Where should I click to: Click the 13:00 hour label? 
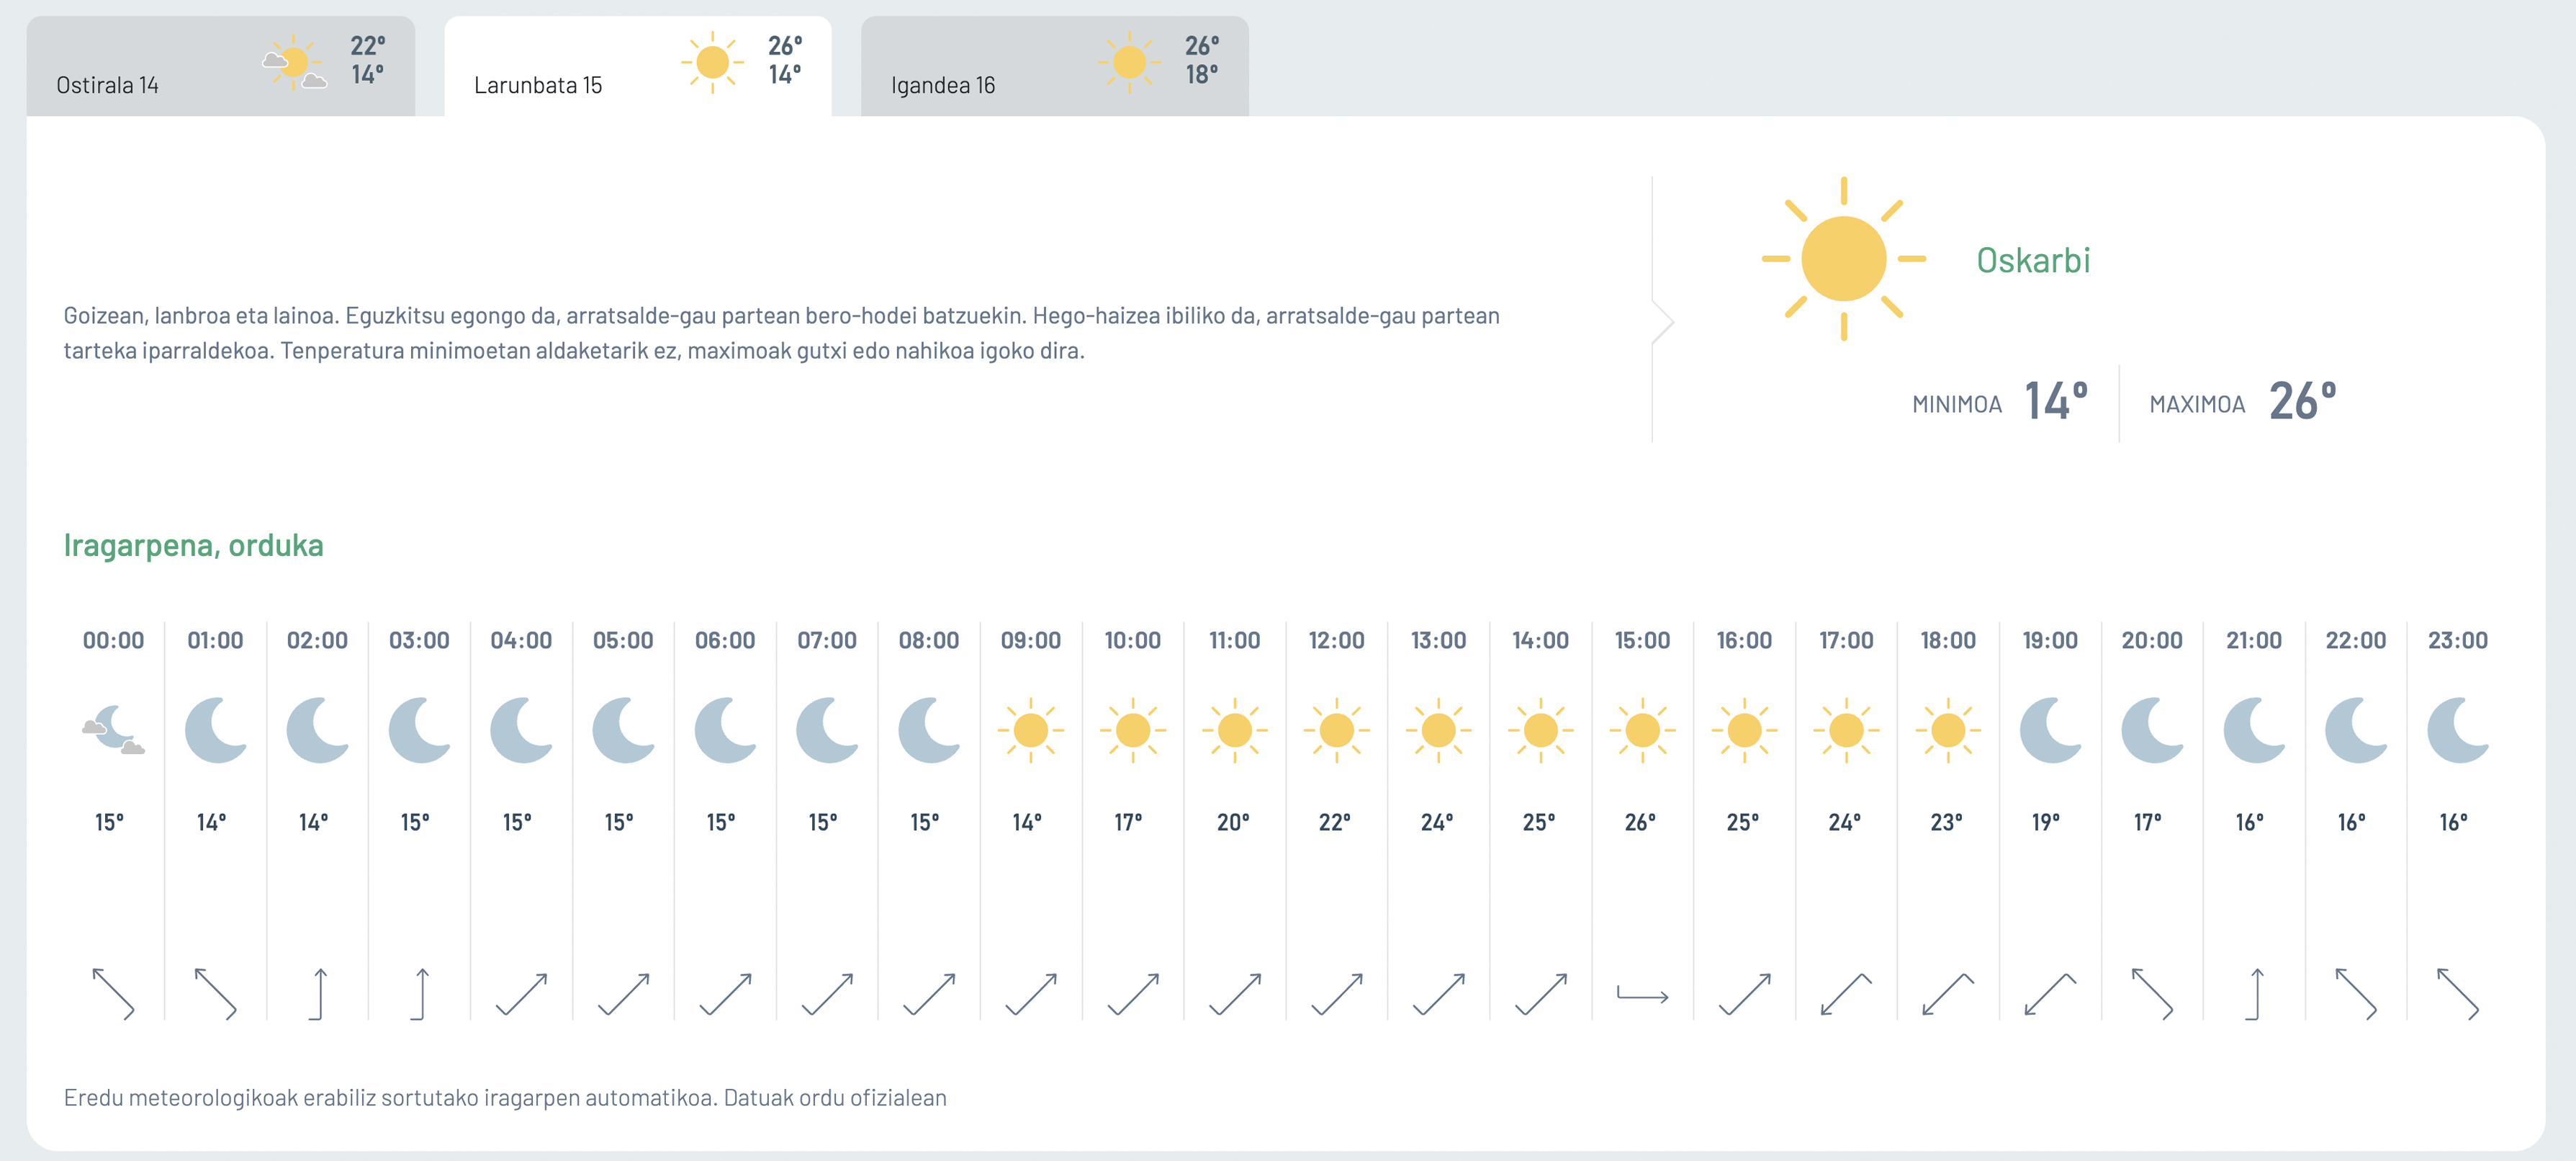(1438, 640)
